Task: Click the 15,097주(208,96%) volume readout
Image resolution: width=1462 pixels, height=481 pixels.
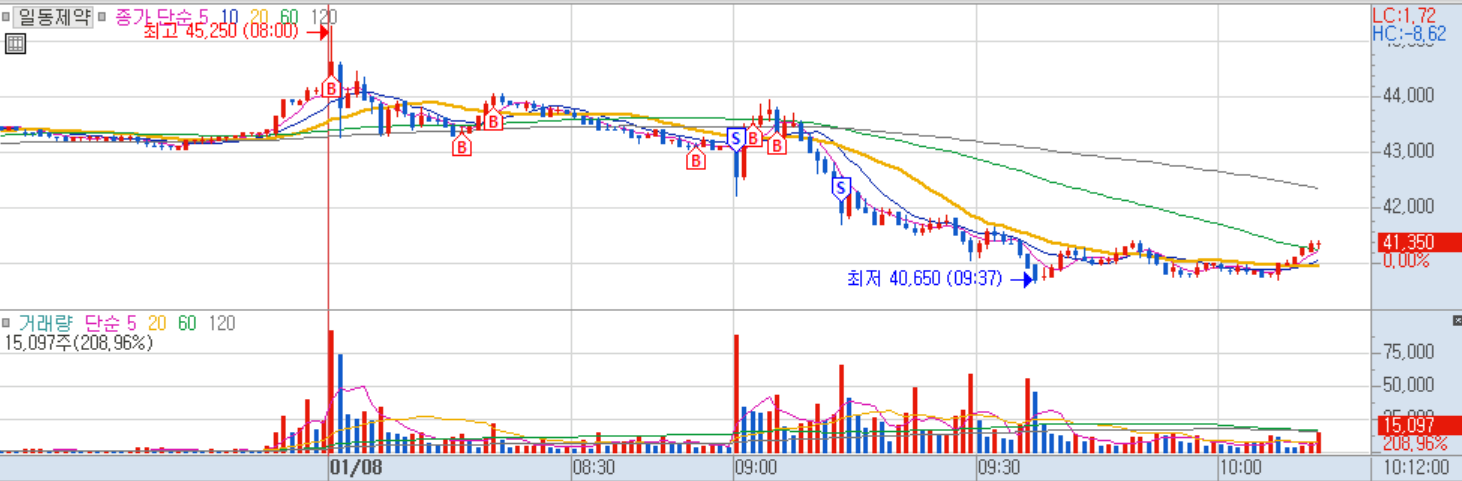Action: tap(80, 343)
